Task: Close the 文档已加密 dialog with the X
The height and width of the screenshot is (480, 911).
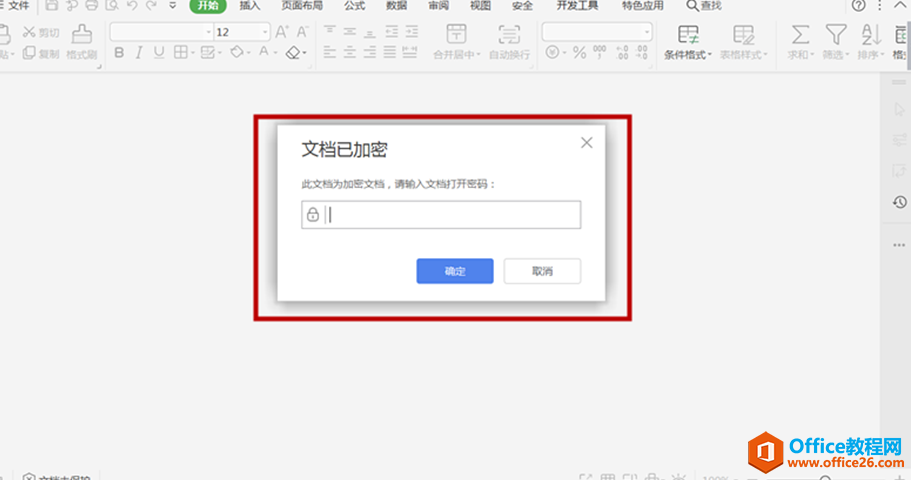Action: click(587, 142)
